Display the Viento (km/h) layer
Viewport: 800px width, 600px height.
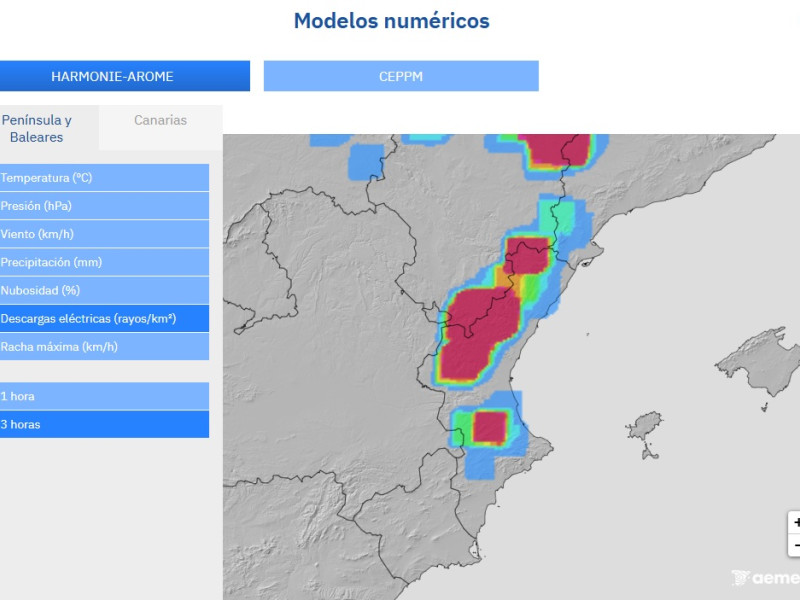104,234
